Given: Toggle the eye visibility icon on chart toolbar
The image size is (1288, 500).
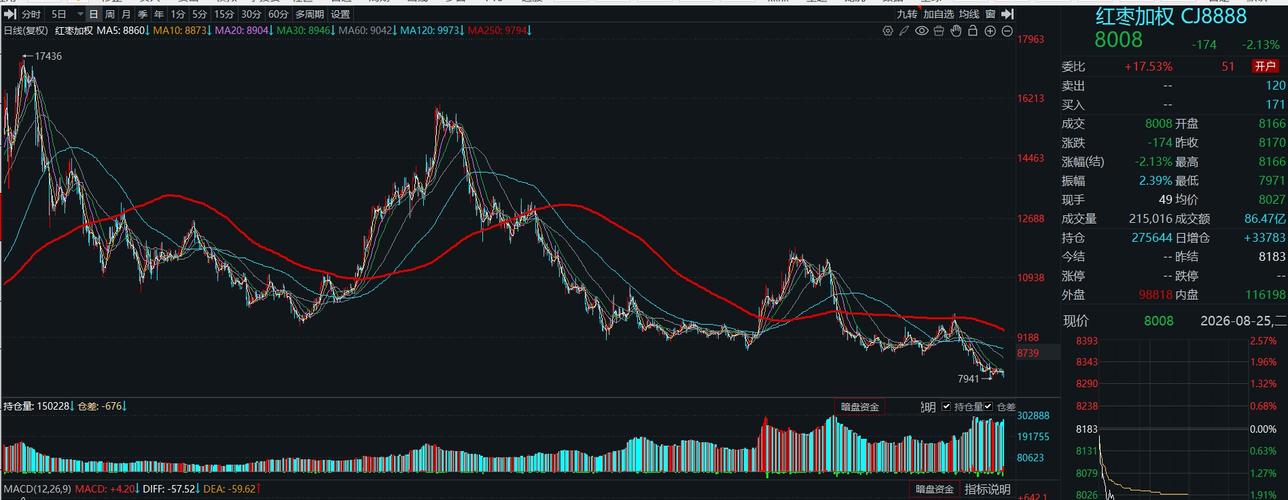Looking at the screenshot, I should point(922,31).
